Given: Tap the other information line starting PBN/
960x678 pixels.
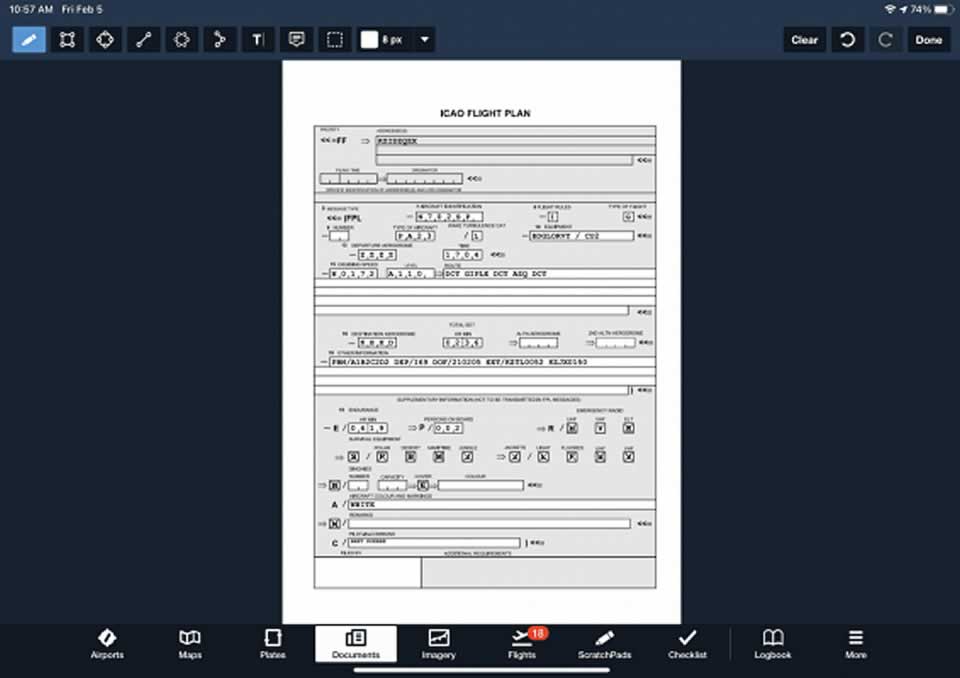Looking at the screenshot, I should pos(459,362).
